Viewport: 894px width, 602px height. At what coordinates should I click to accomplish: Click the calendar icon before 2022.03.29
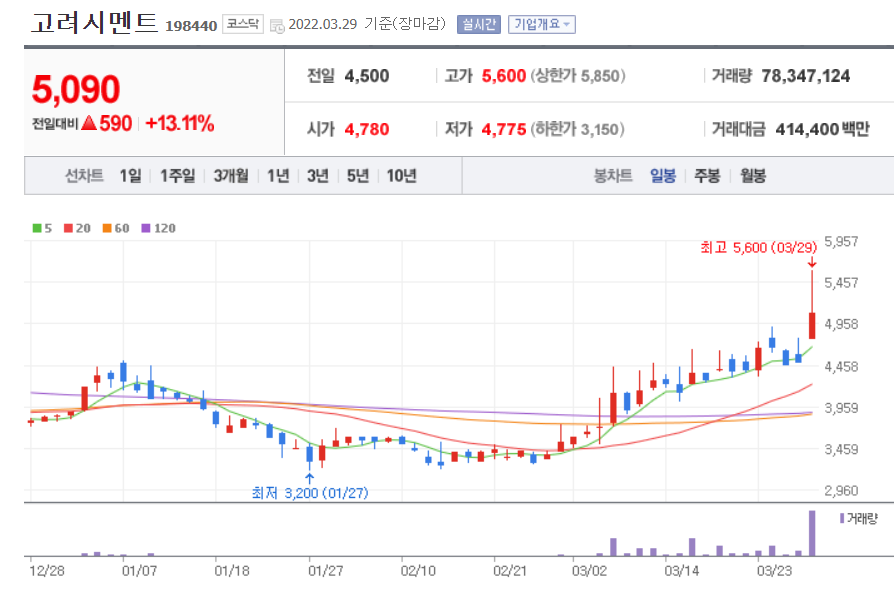click(x=277, y=26)
